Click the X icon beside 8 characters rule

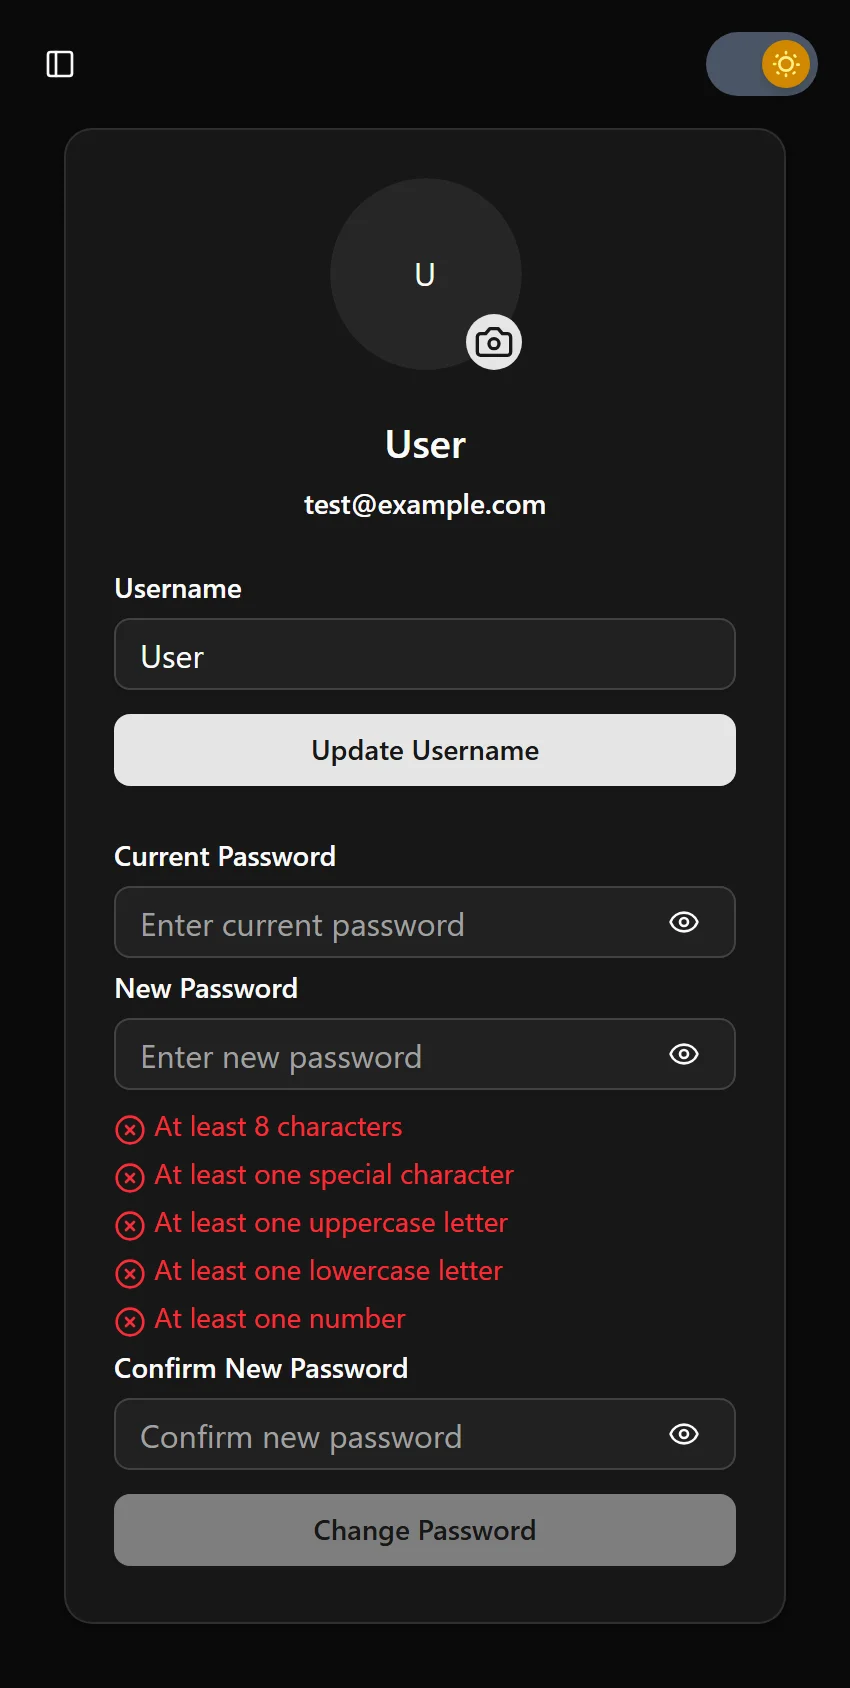pyautogui.click(x=130, y=1129)
